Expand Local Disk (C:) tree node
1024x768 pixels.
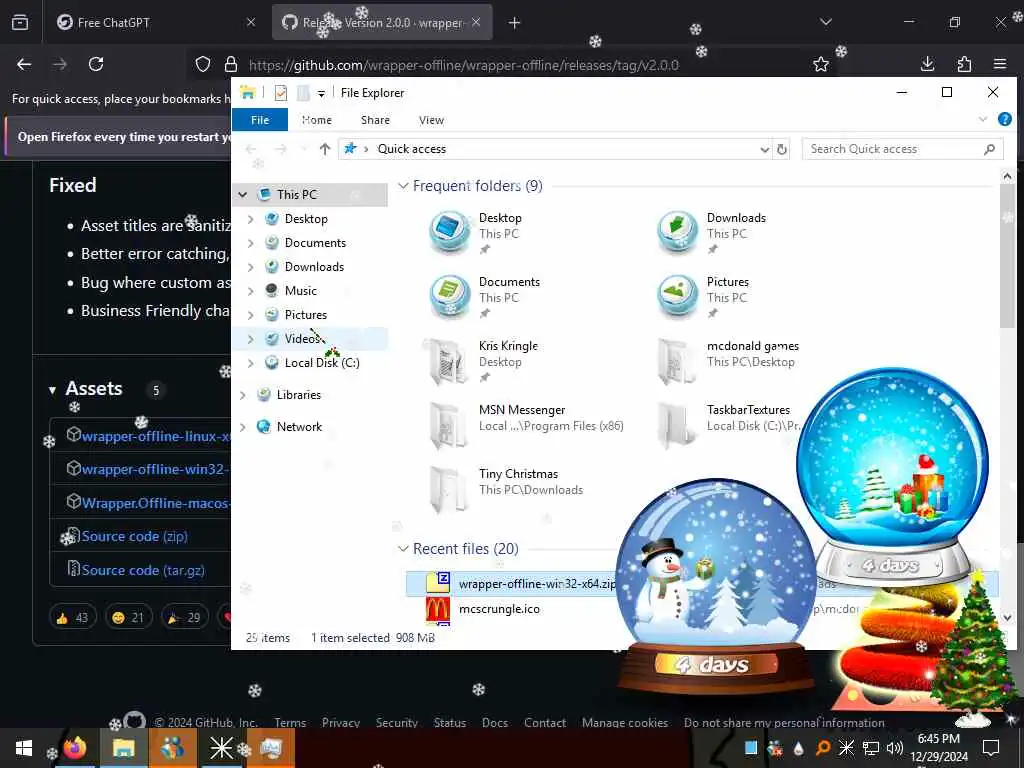click(251, 363)
